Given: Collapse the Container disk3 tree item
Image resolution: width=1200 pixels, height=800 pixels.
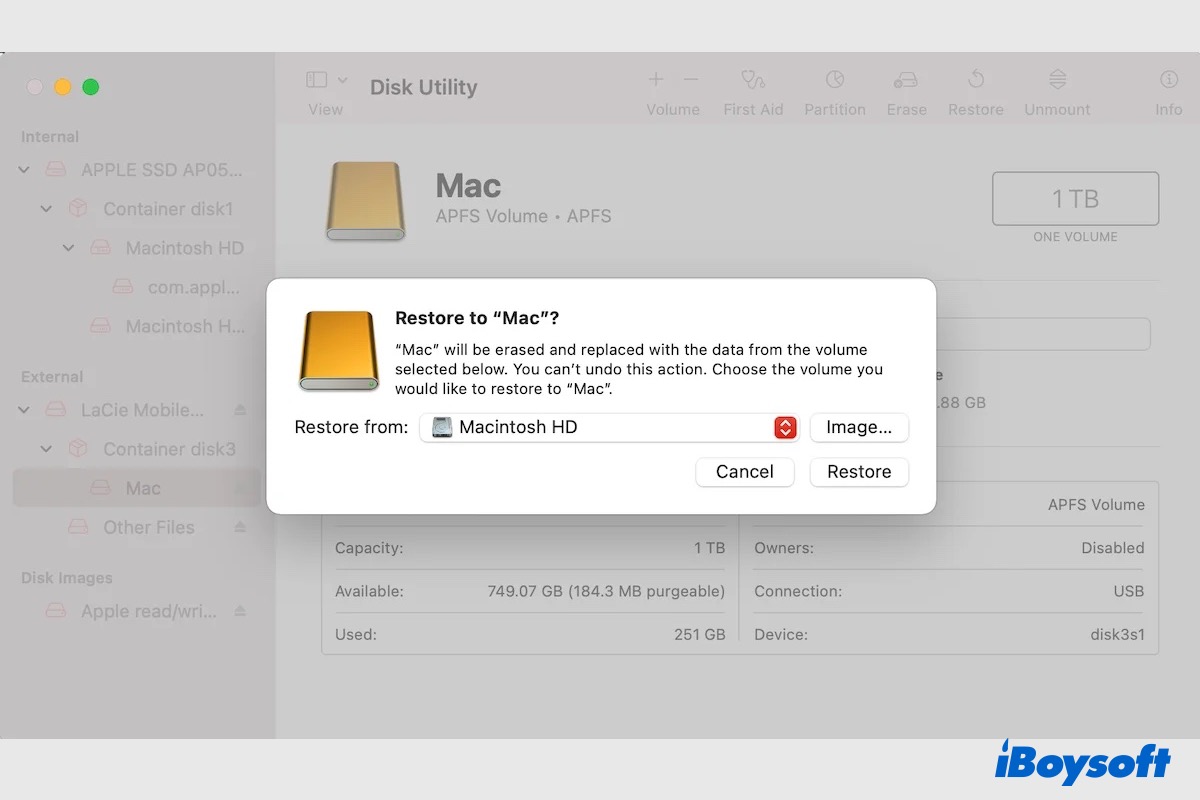Looking at the screenshot, I should [46, 449].
